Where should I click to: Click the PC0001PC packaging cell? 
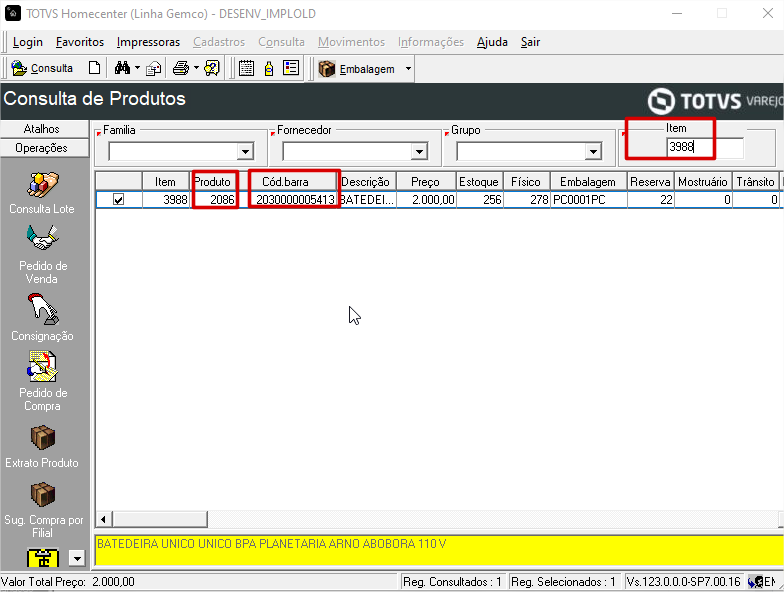[x=588, y=200]
